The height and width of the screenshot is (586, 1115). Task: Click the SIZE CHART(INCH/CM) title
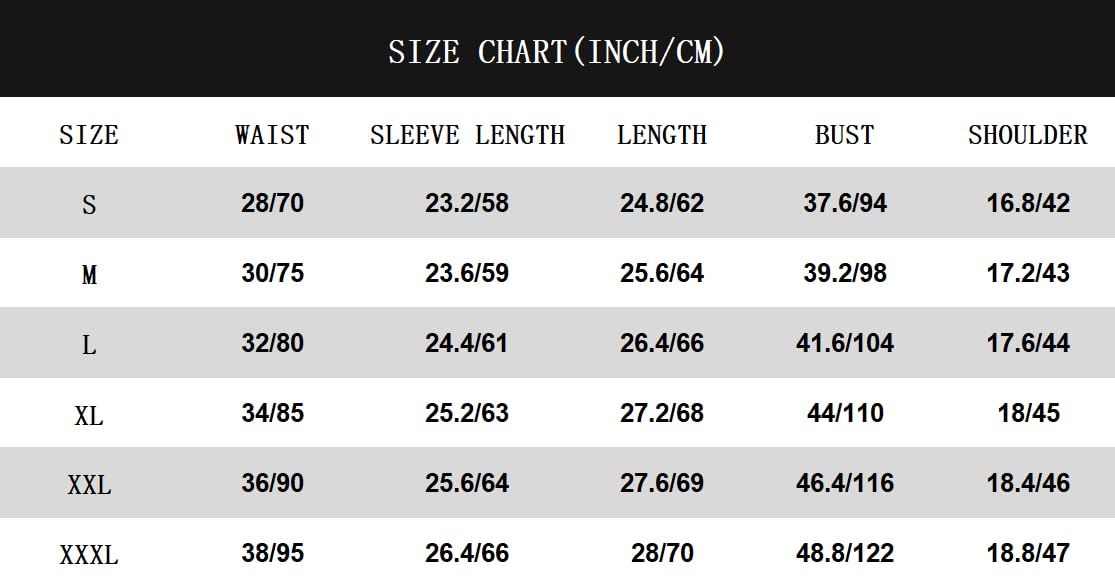[x=556, y=52]
